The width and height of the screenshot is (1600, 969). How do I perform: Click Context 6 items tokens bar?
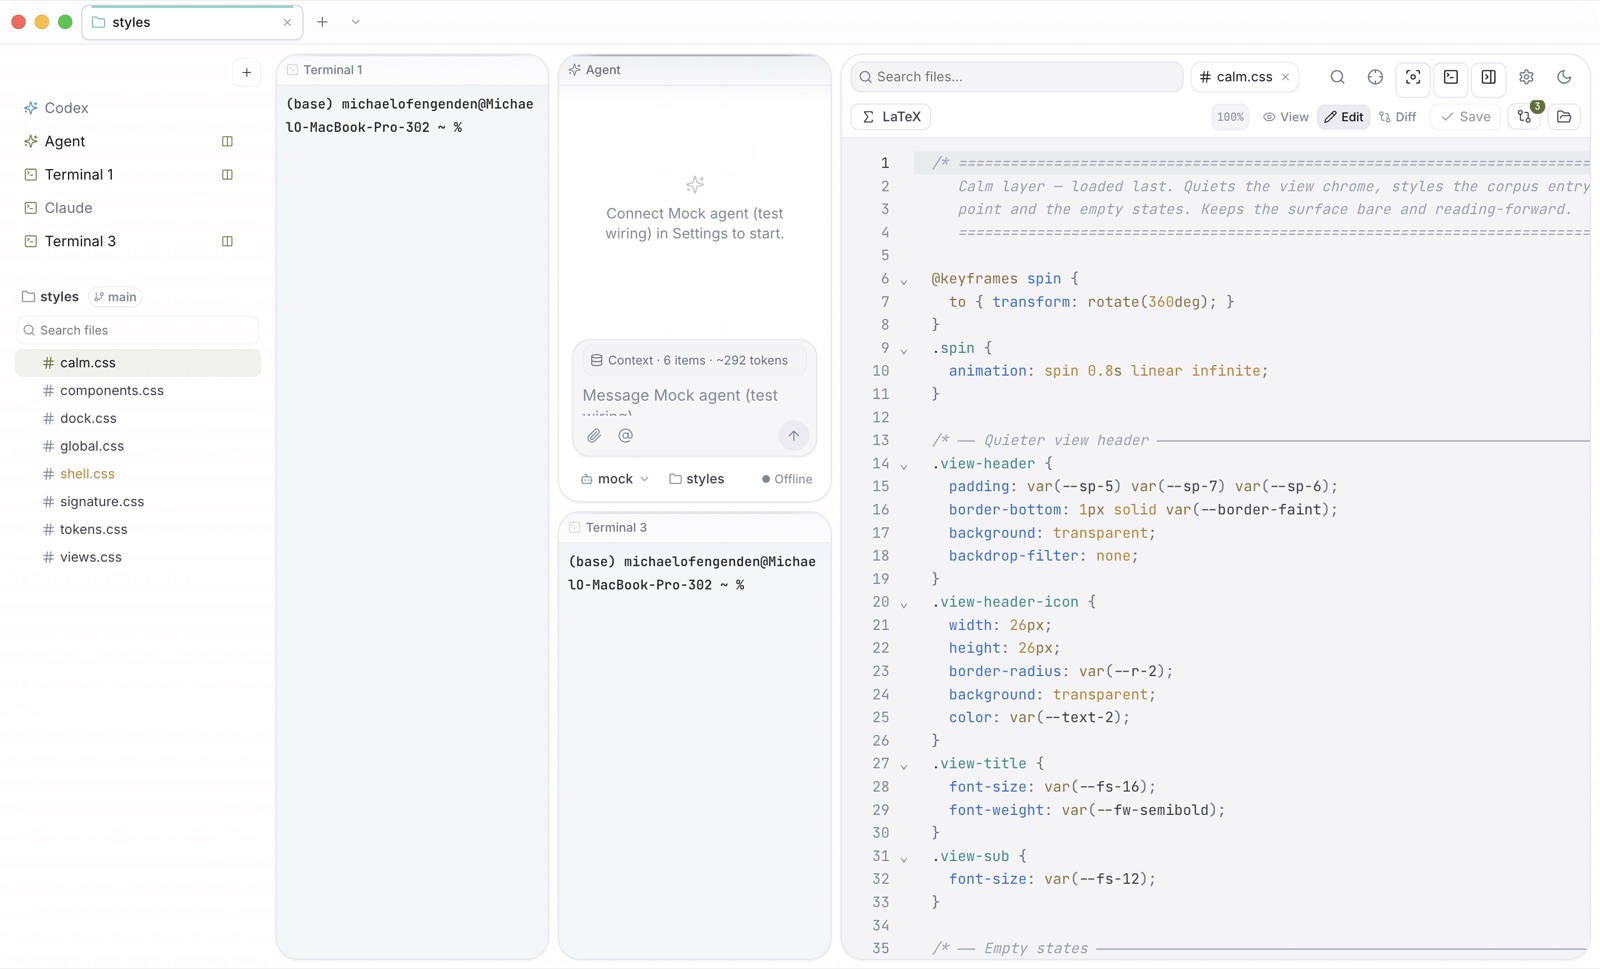(x=694, y=360)
